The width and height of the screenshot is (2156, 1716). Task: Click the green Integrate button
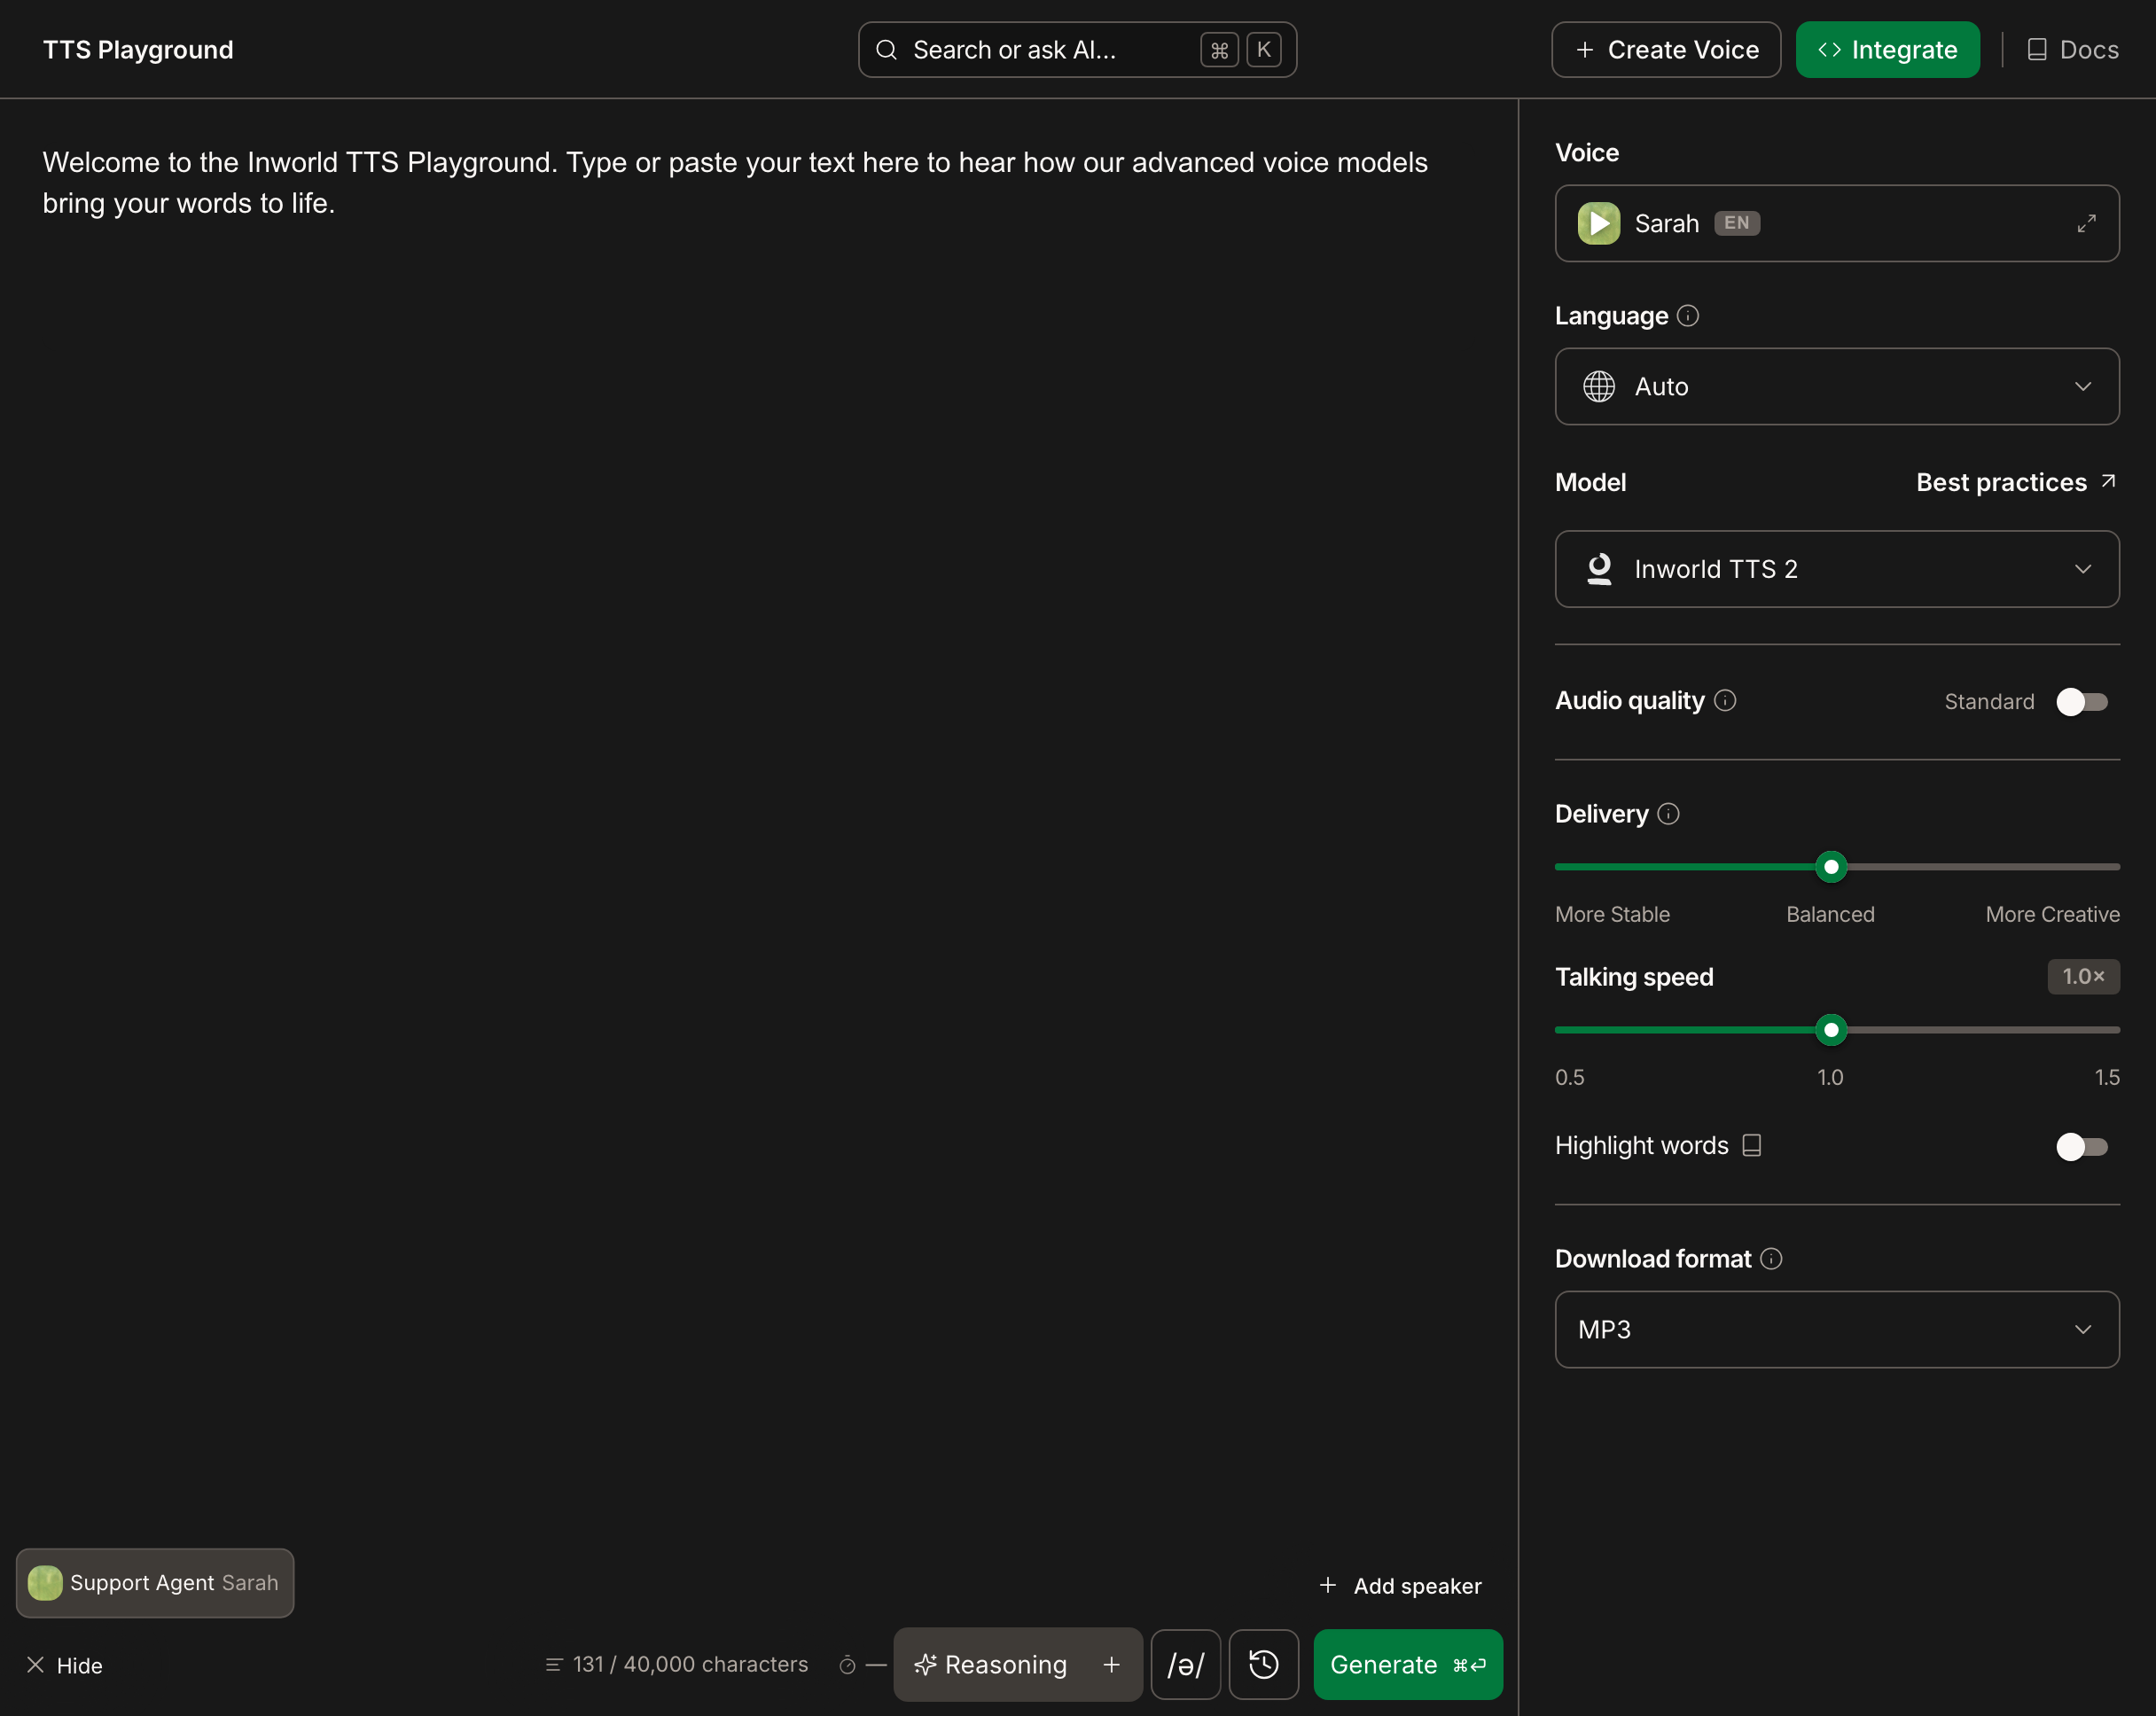(1887, 50)
